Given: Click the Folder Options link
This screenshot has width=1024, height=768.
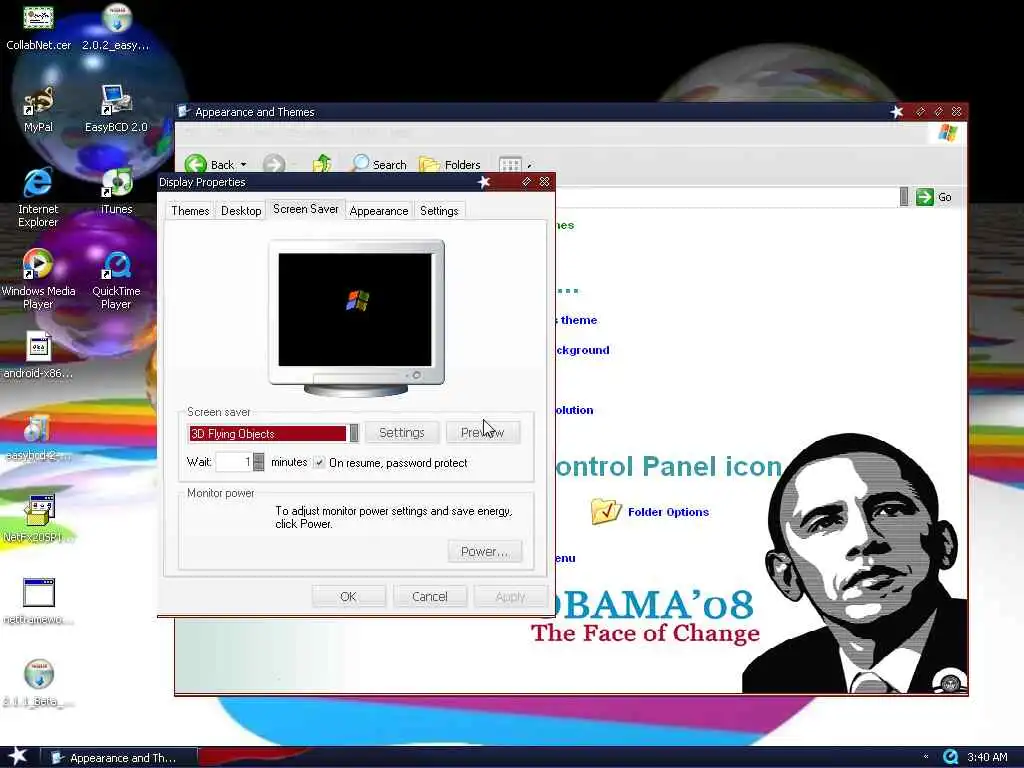Looking at the screenshot, I should pos(668,512).
